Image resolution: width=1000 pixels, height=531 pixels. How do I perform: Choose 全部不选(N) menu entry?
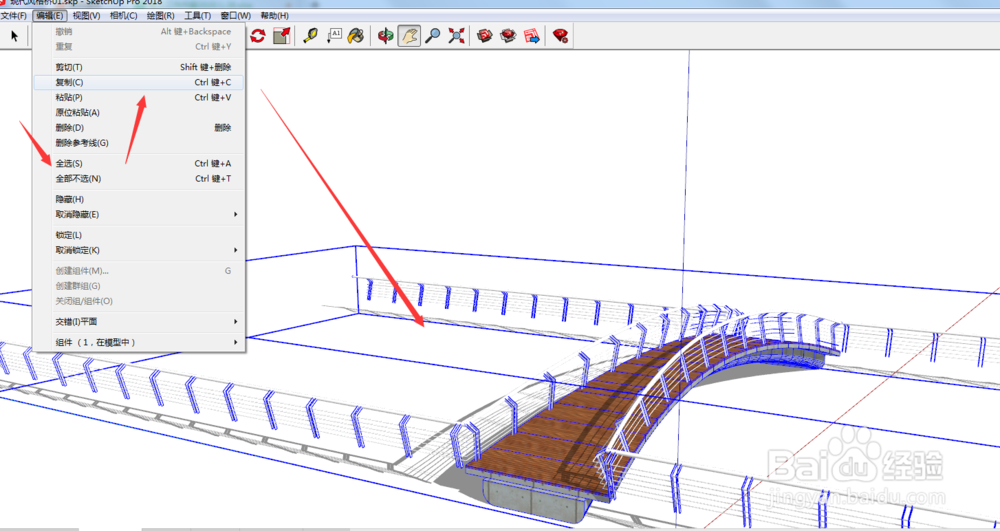pos(139,179)
